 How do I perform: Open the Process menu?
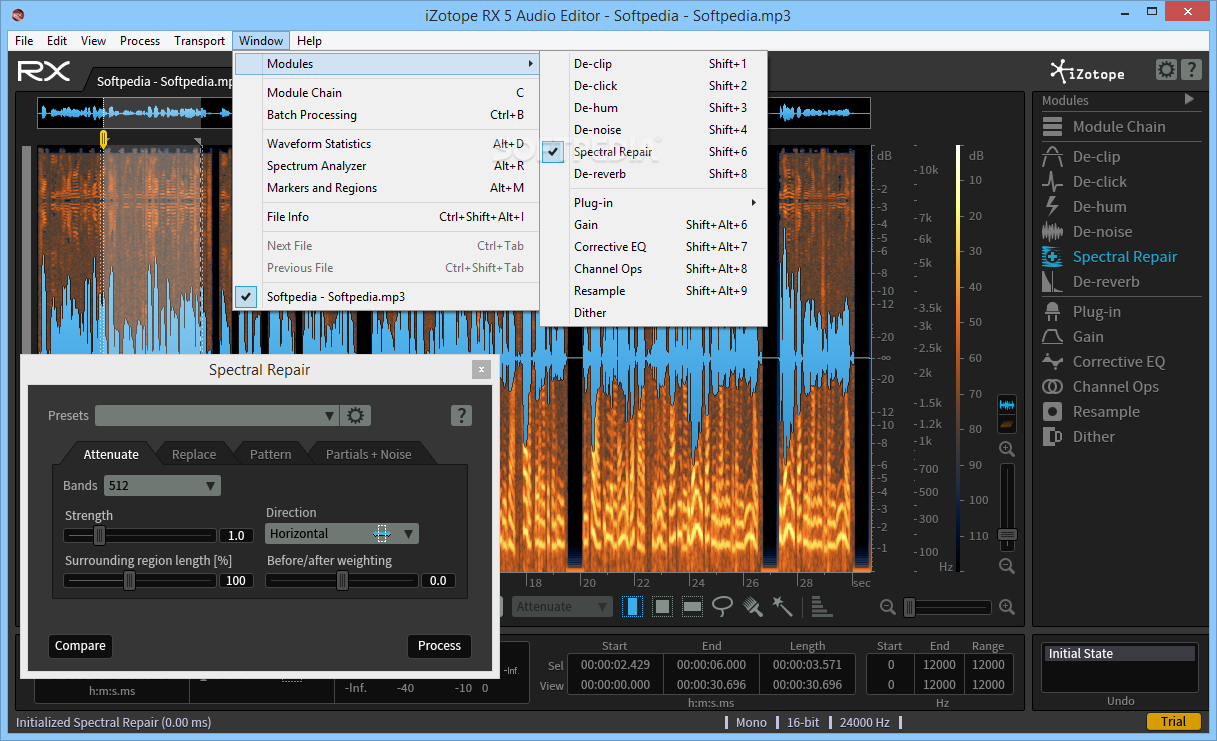140,41
